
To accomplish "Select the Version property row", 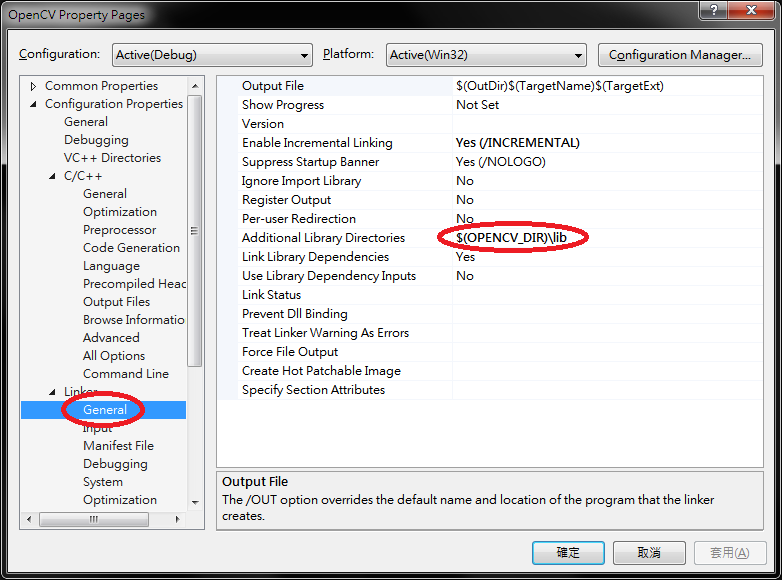I will [x=500, y=124].
